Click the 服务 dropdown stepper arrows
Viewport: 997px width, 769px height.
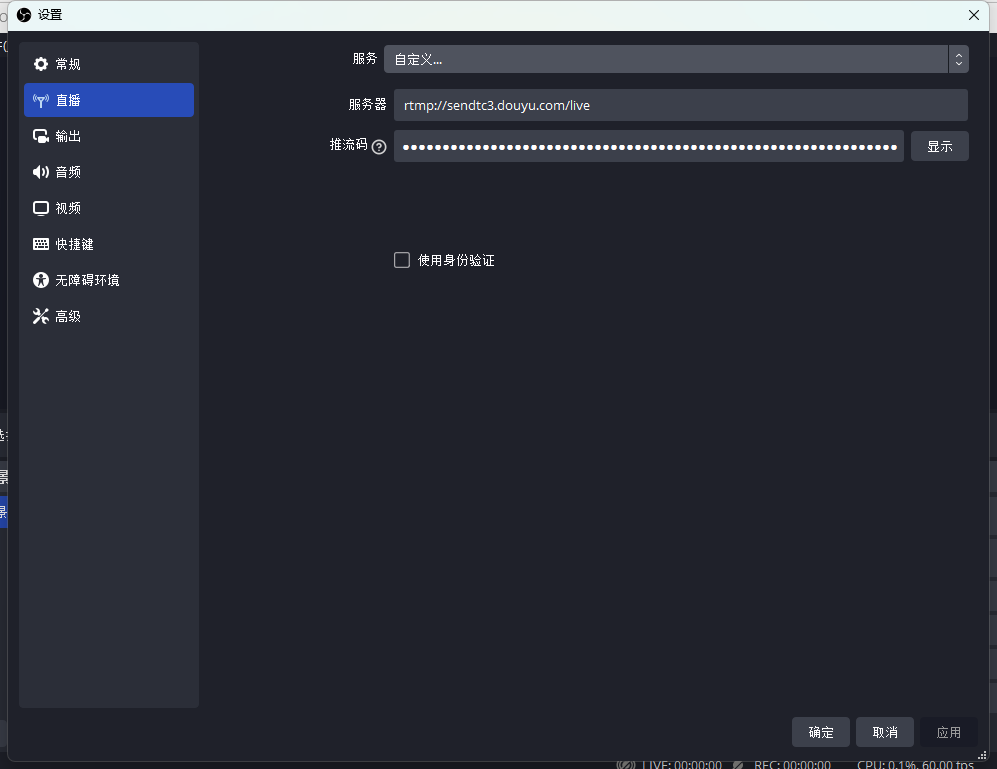[959, 59]
